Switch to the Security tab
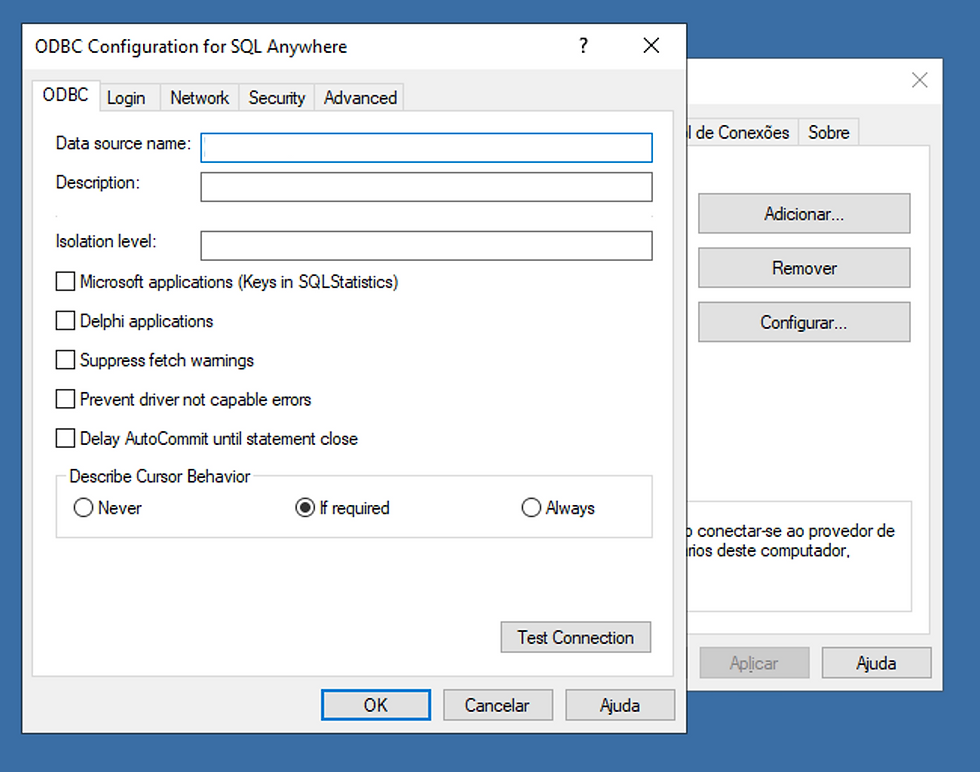 277,98
